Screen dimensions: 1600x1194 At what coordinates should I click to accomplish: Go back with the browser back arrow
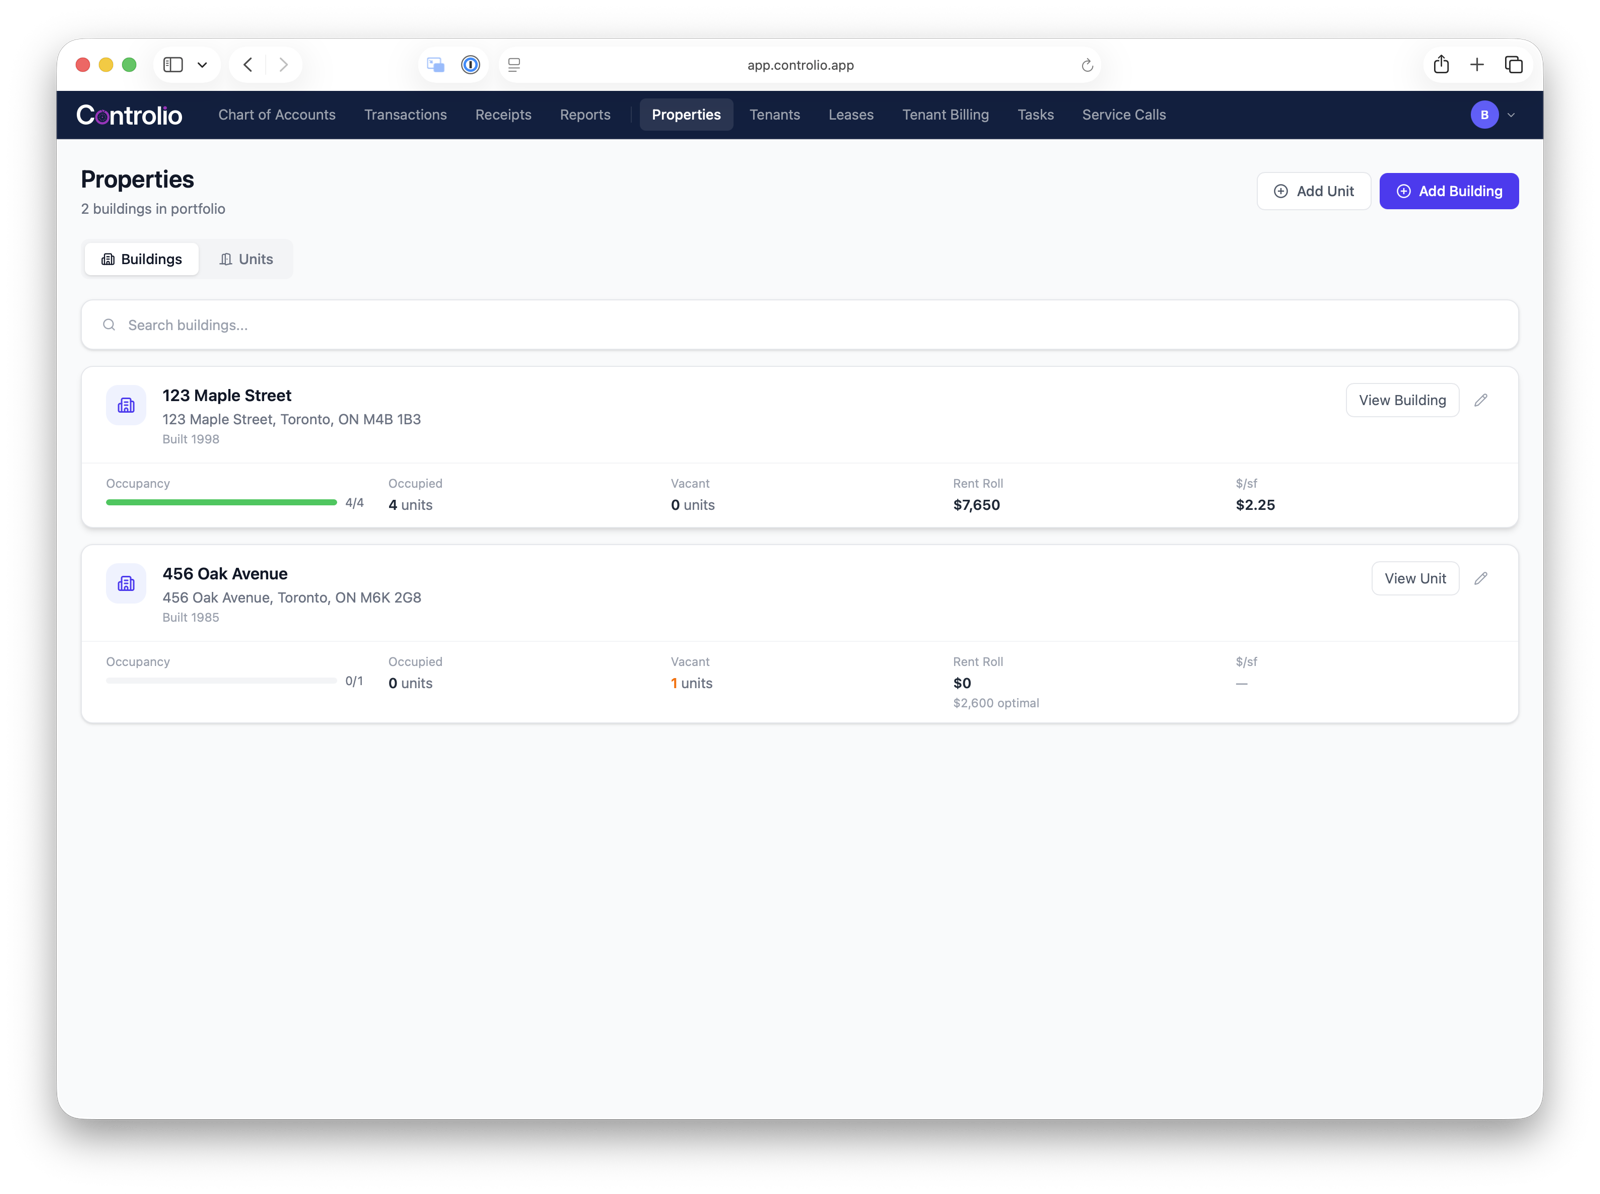pyautogui.click(x=248, y=65)
